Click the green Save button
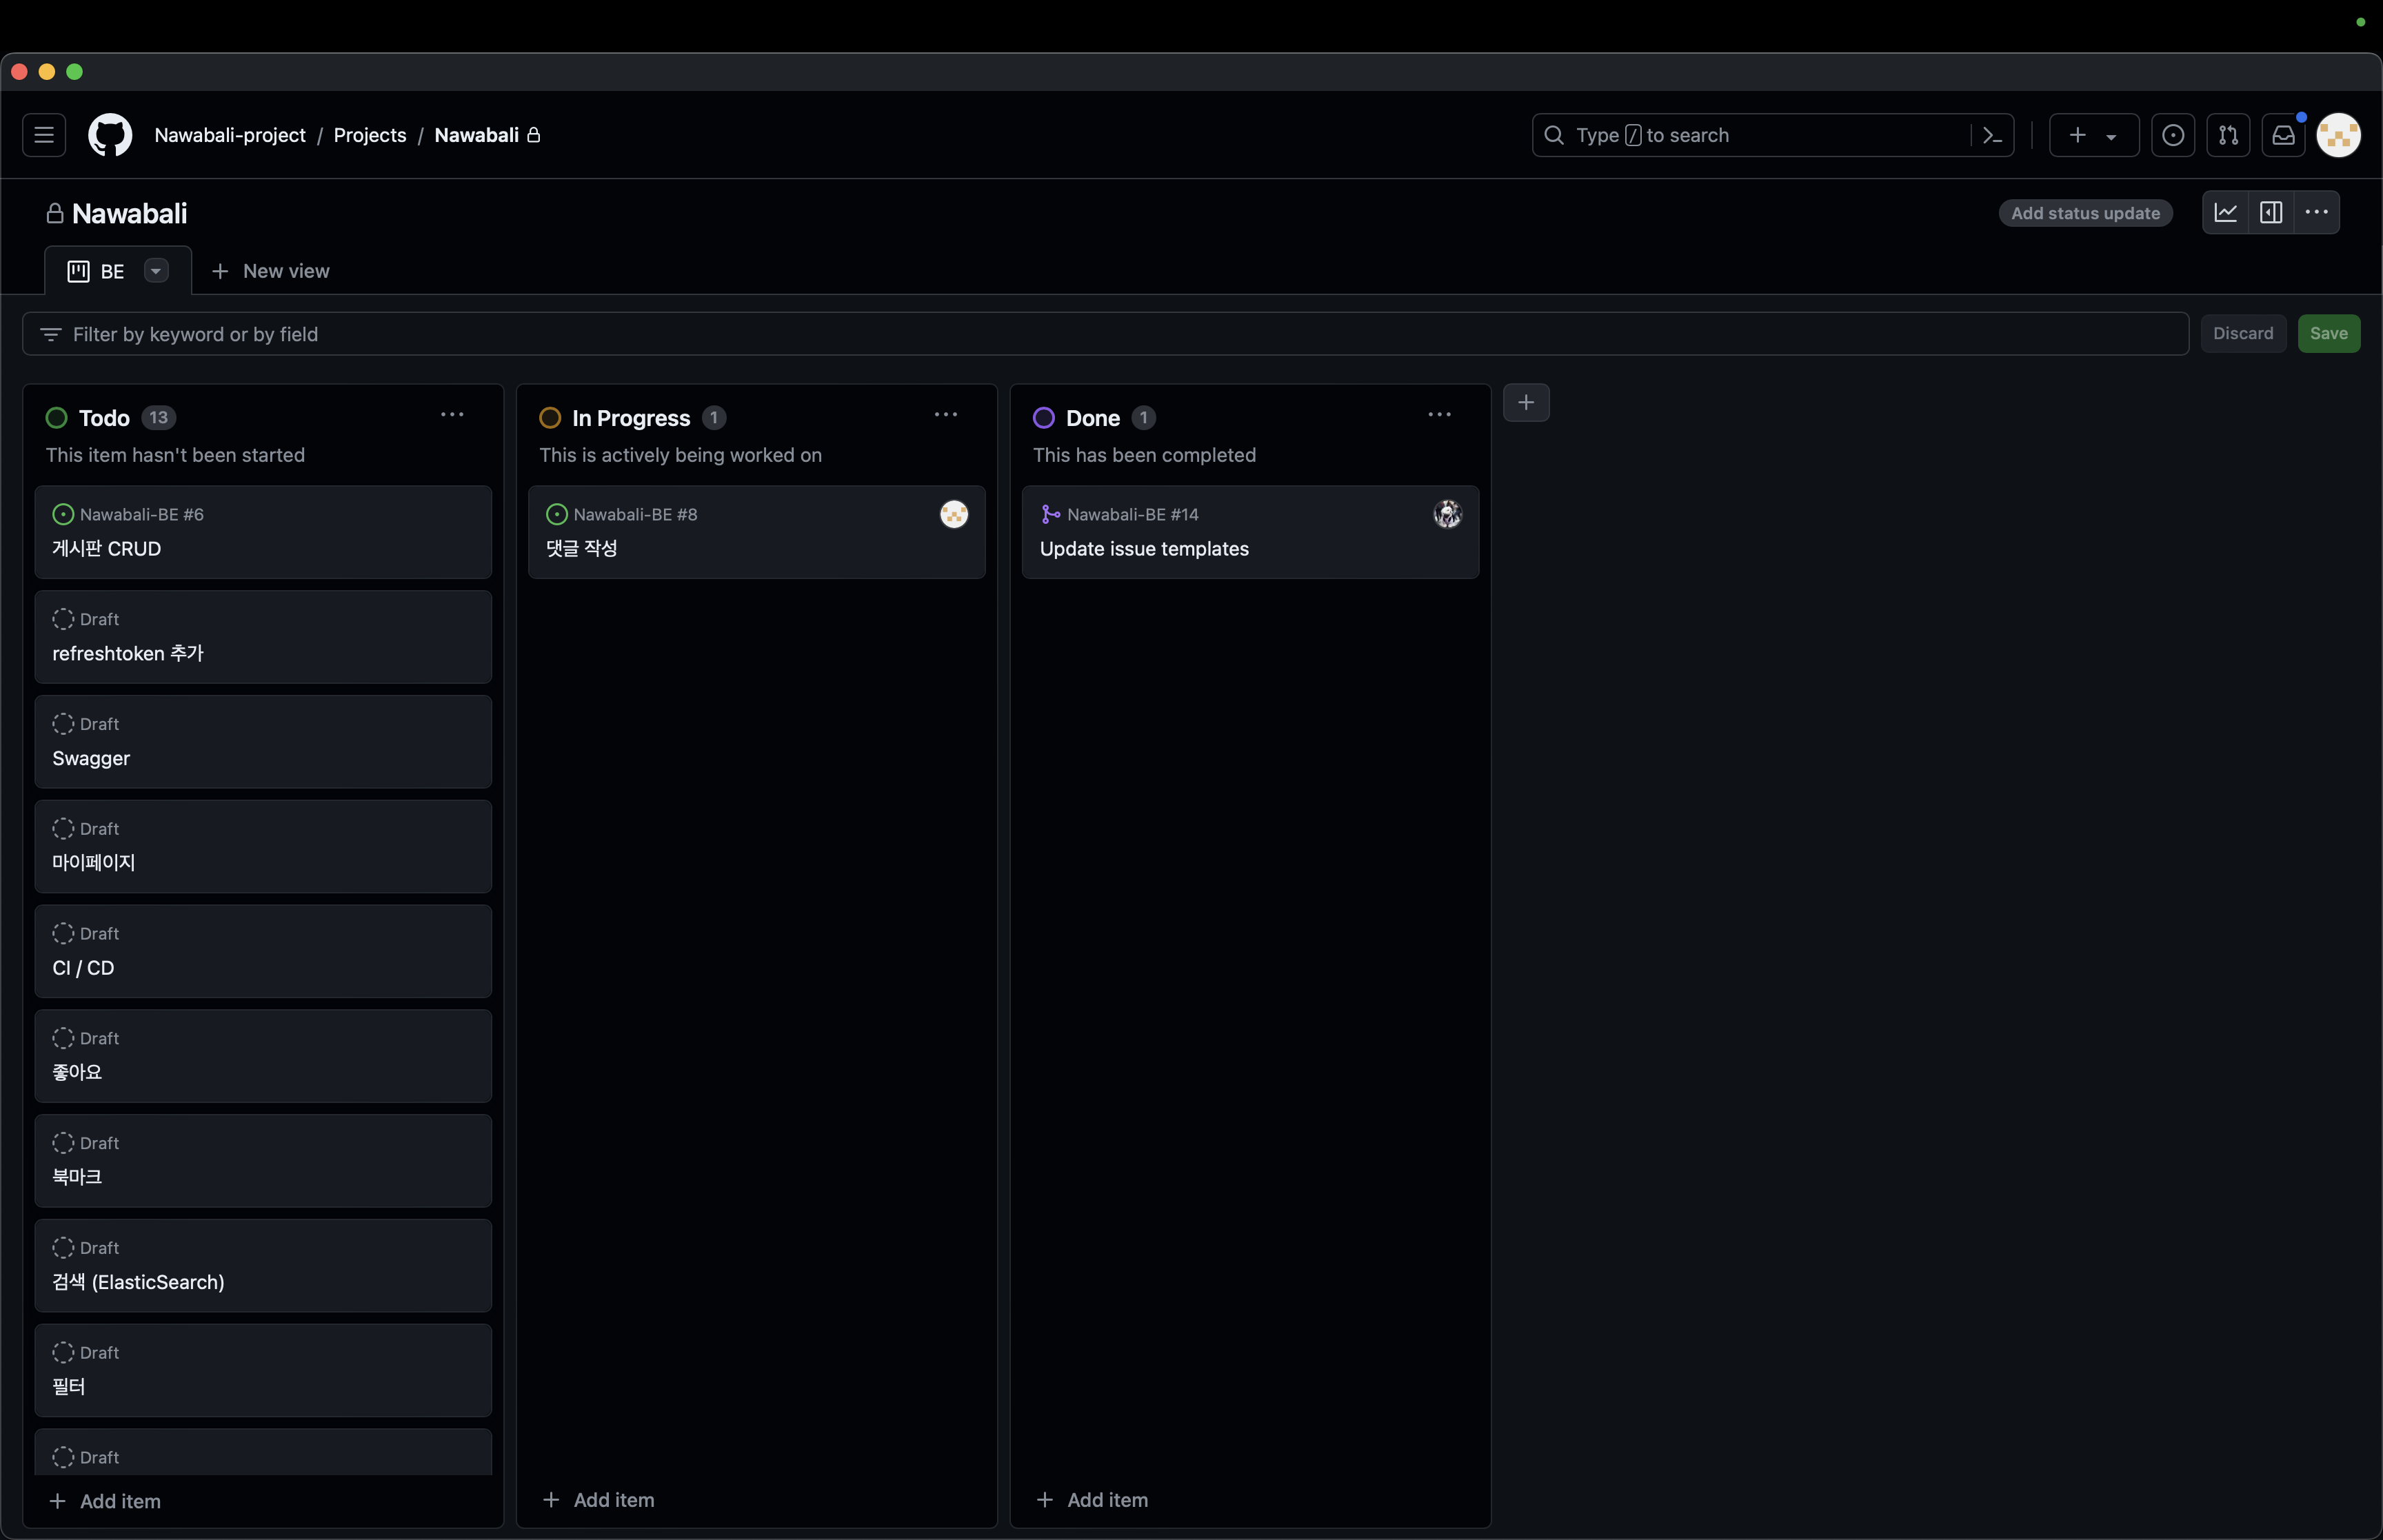 2328,334
